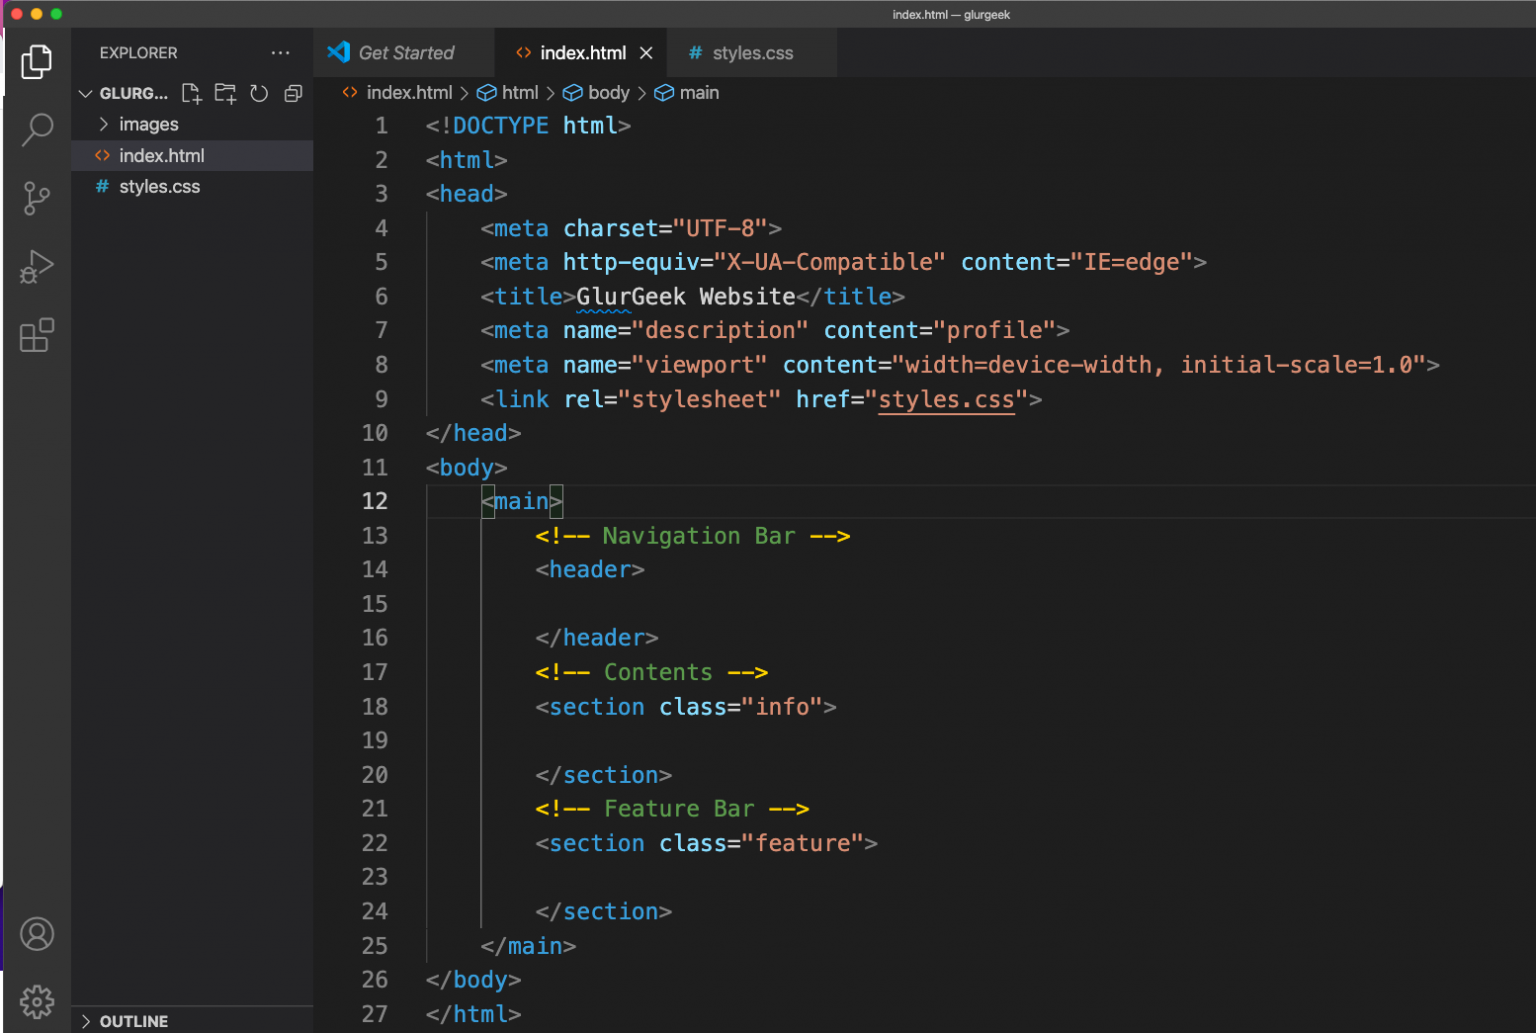Expand the Outline panel

click(133, 1021)
